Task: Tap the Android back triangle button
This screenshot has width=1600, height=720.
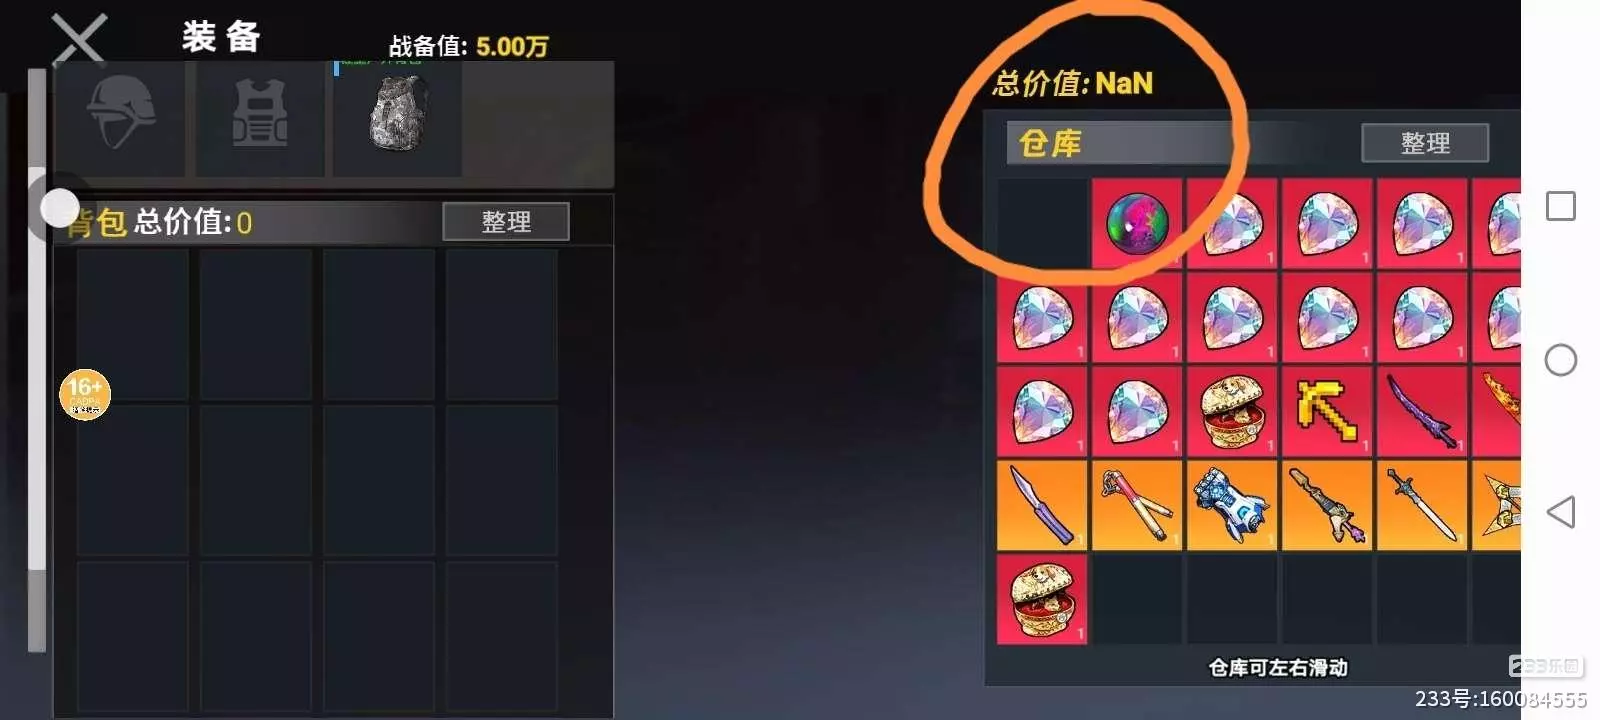Action: click(1561, 512)
